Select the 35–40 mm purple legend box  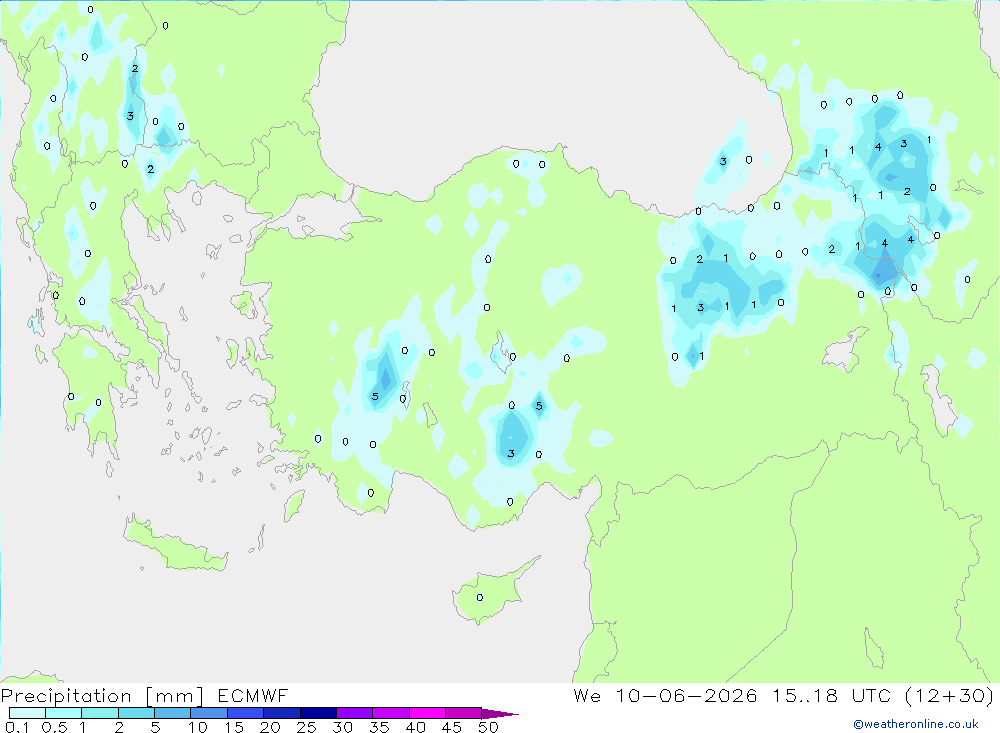click(x=391, y=713)
